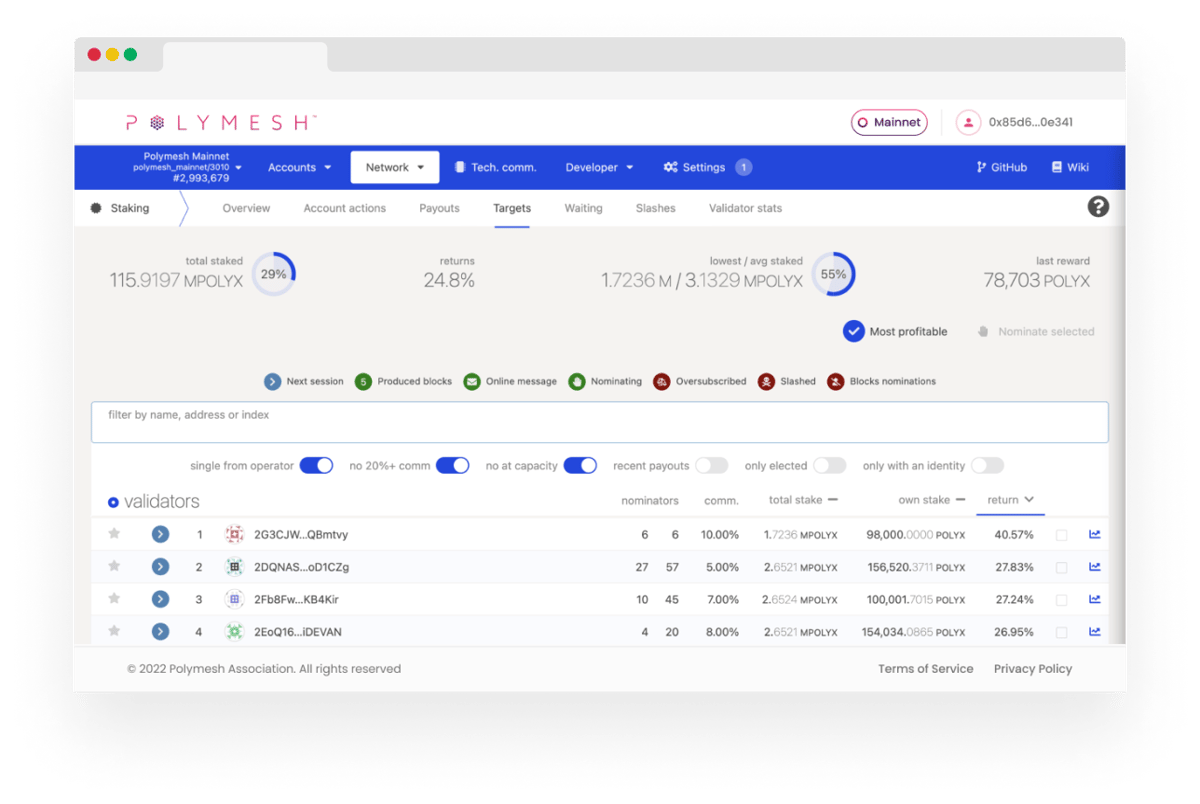The height and width of the screenshot is (804, 1200).
Task: Open the GitHub link
Action: [1001, 167]
